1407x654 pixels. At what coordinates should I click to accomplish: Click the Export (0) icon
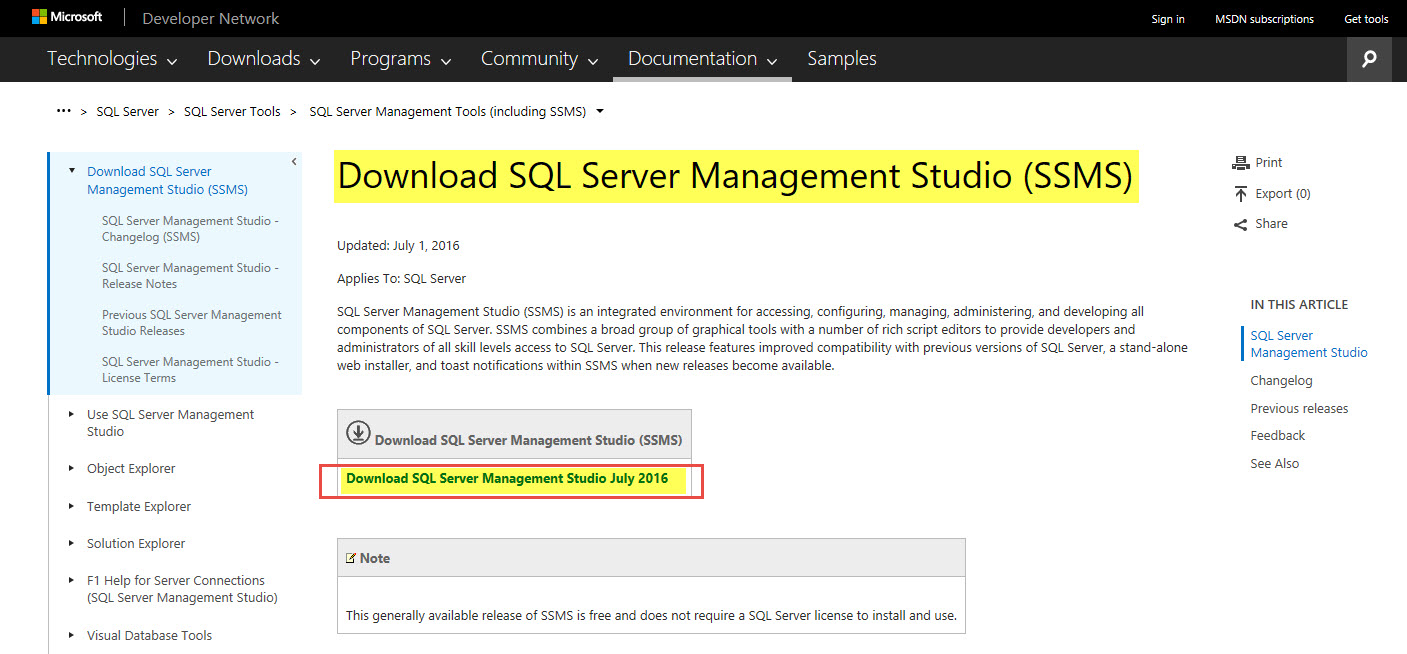click(1241, 193)
